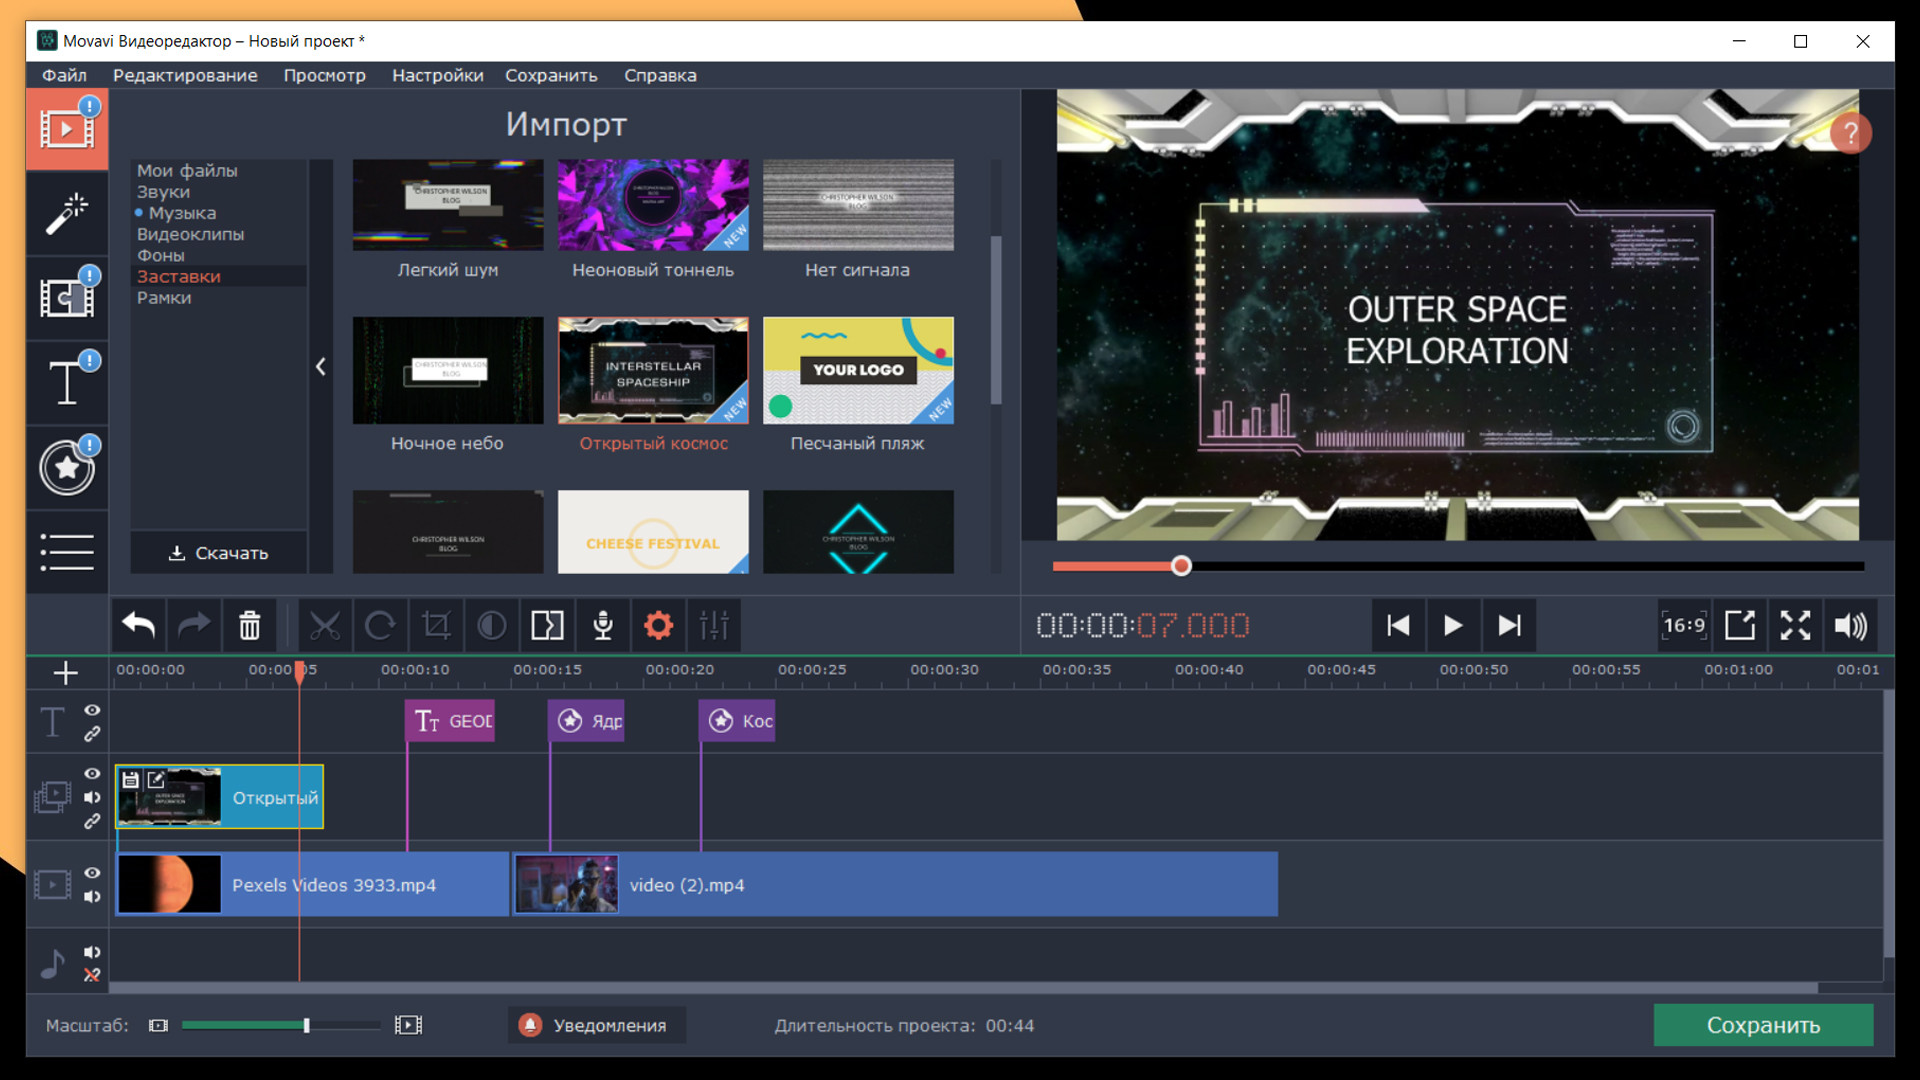Mute the main video track
The height and width of the screenshot is (1080, 1920).
(x=92, y=897)
